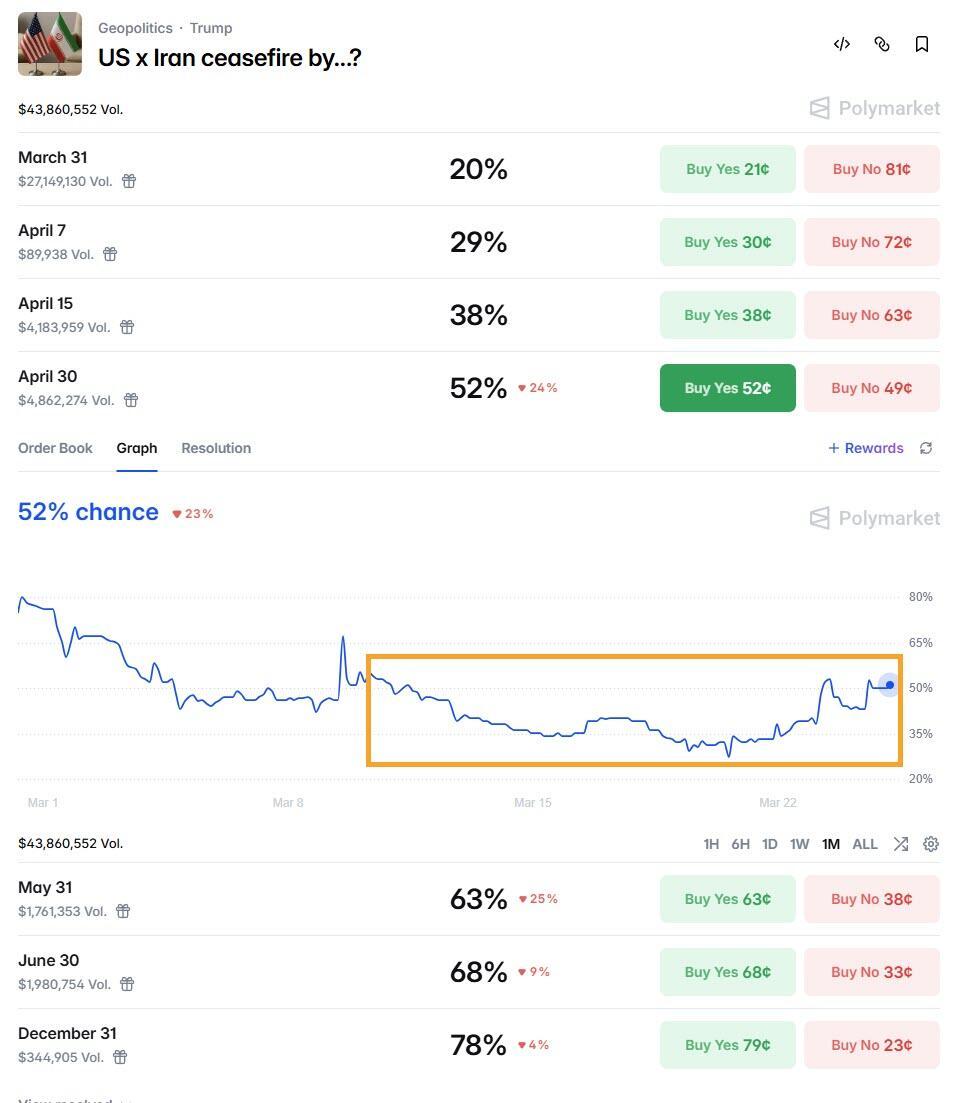This screenshot has width=970, height=1103.
Task: Switch to the Order Book tab
Action: coord(55,448)
